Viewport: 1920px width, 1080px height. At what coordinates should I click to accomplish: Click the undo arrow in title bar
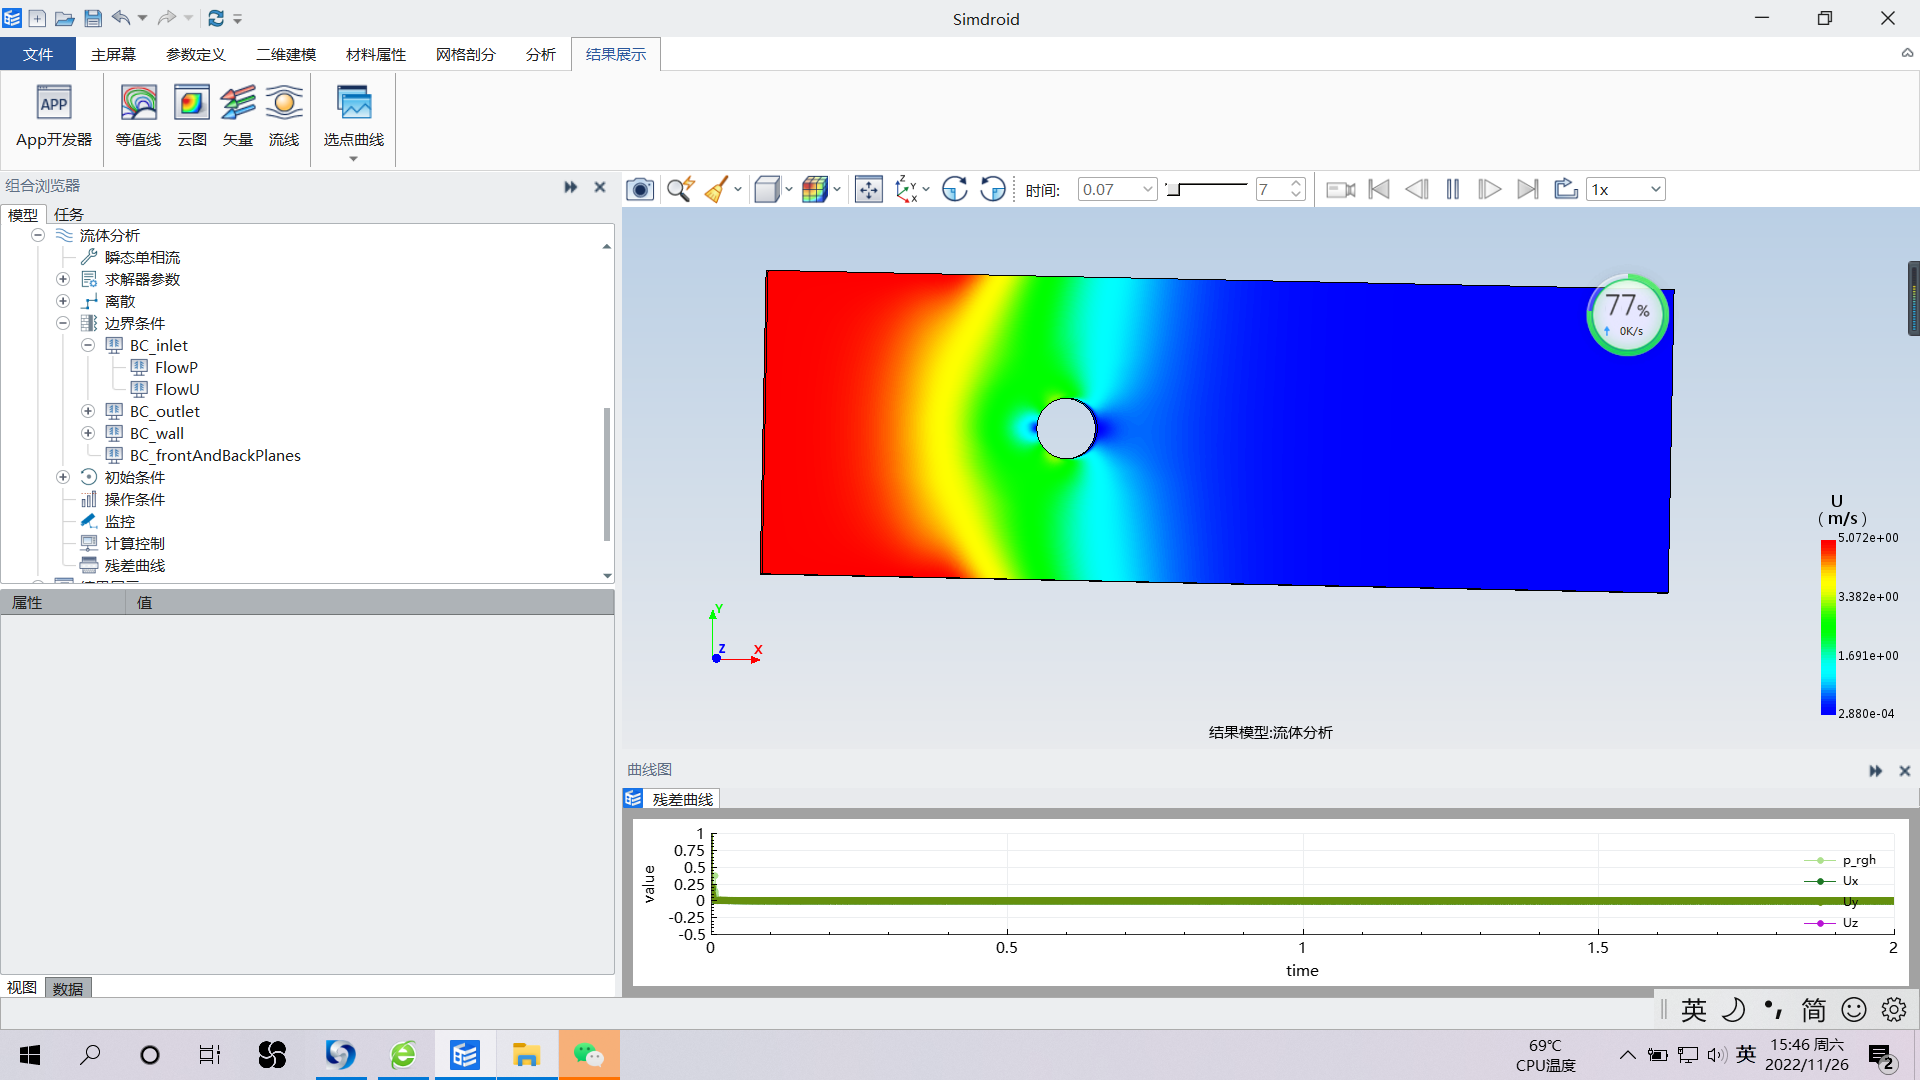[x=121, y=18]
